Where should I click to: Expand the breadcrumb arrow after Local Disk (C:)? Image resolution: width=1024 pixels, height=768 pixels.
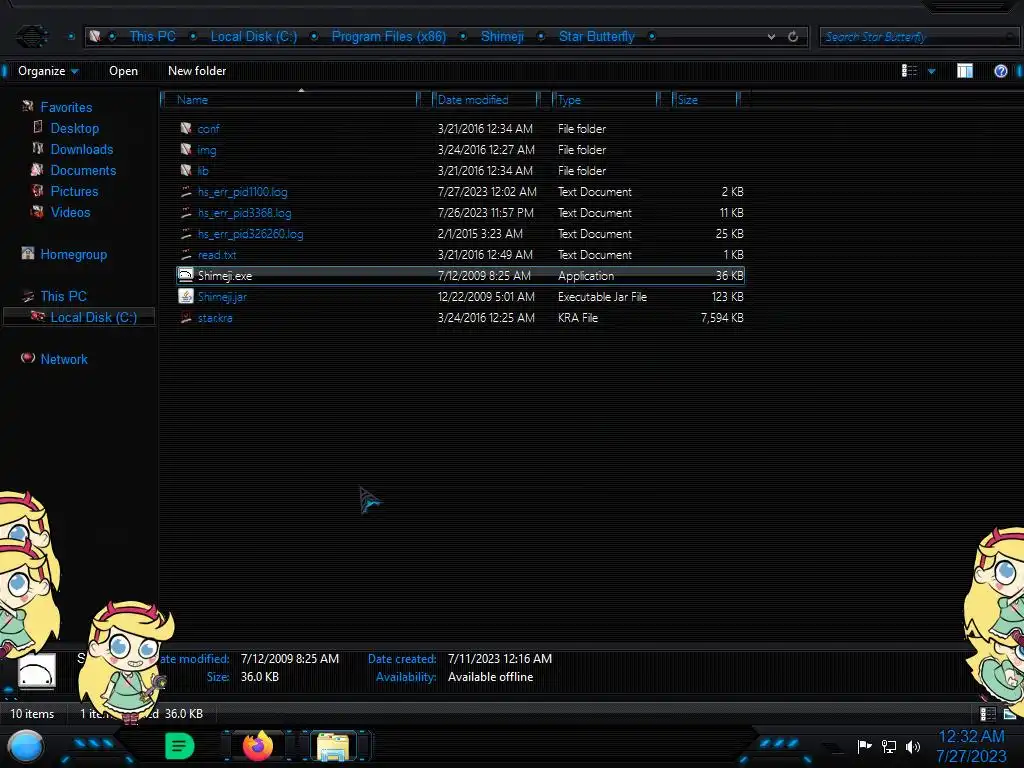(x=314, y=37)
